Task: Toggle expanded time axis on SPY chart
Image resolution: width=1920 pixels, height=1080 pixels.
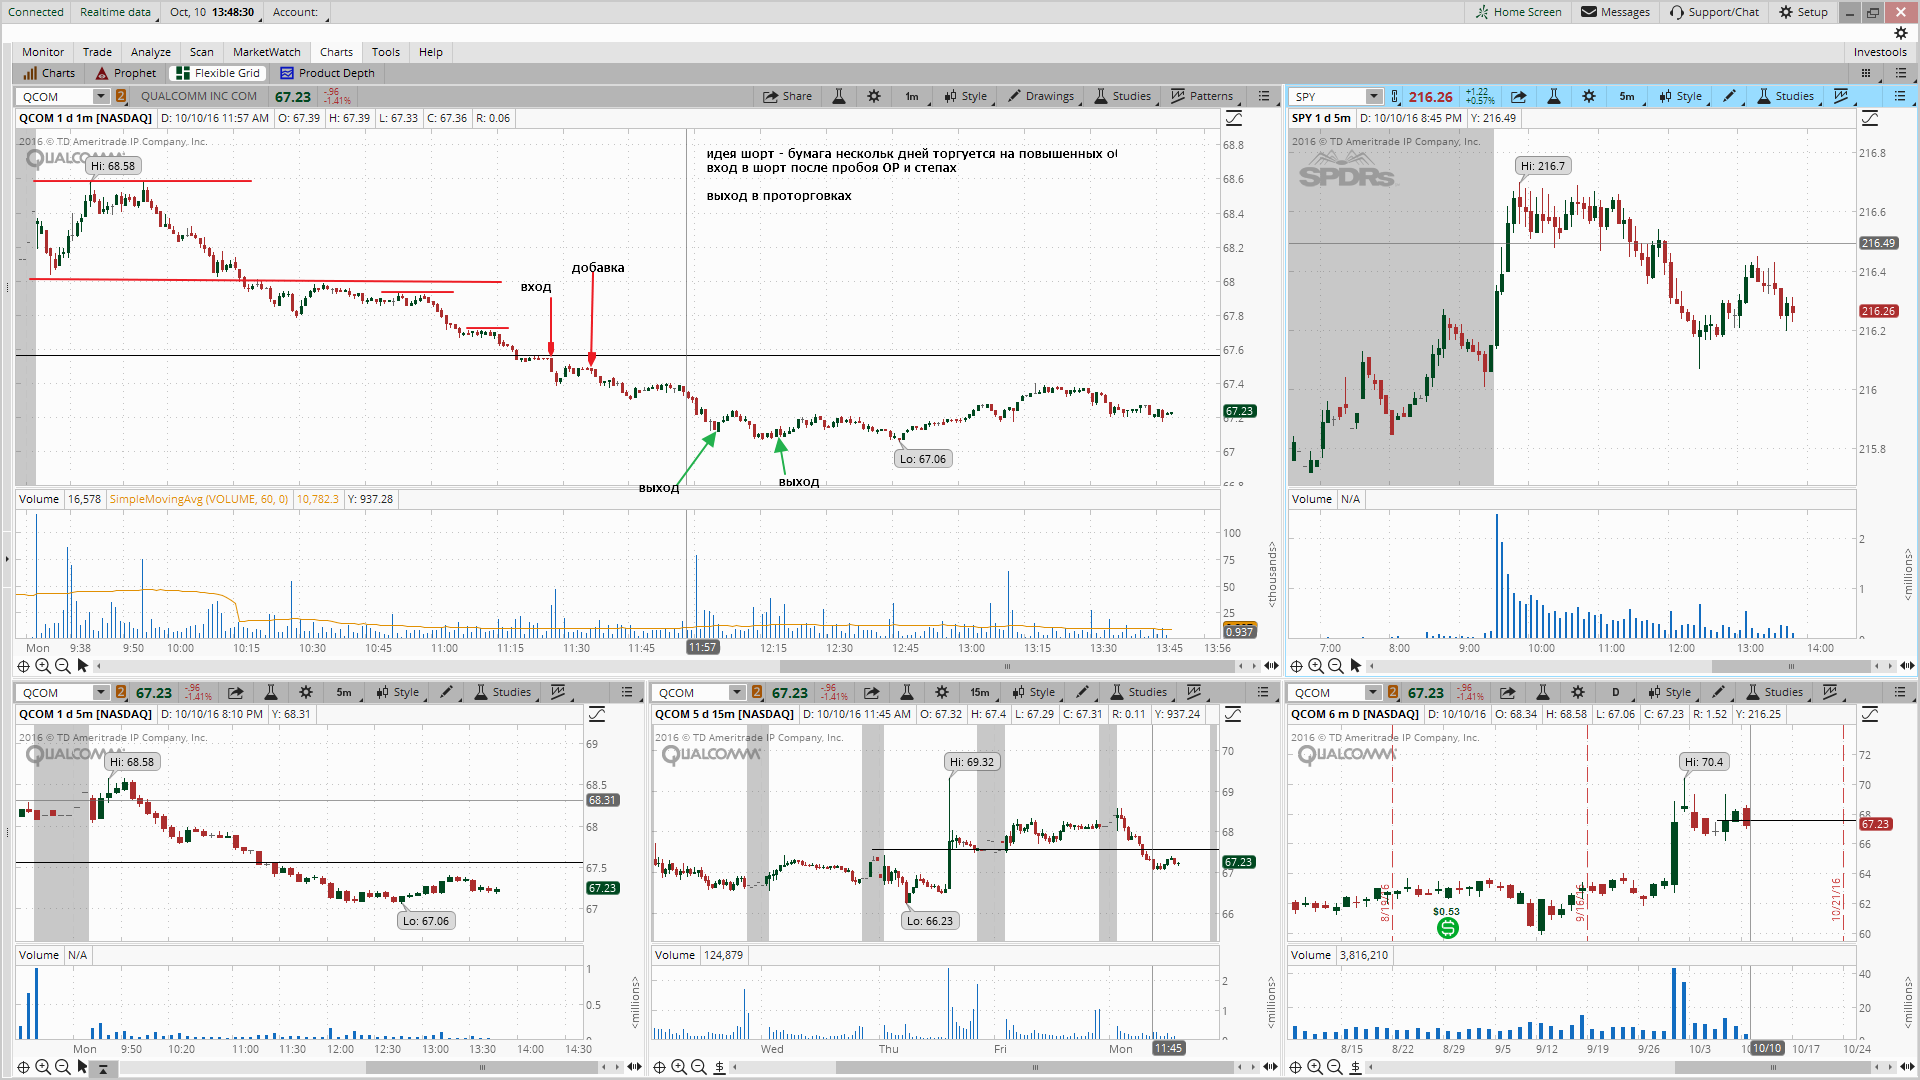Action: click(x=1907, y=666)
